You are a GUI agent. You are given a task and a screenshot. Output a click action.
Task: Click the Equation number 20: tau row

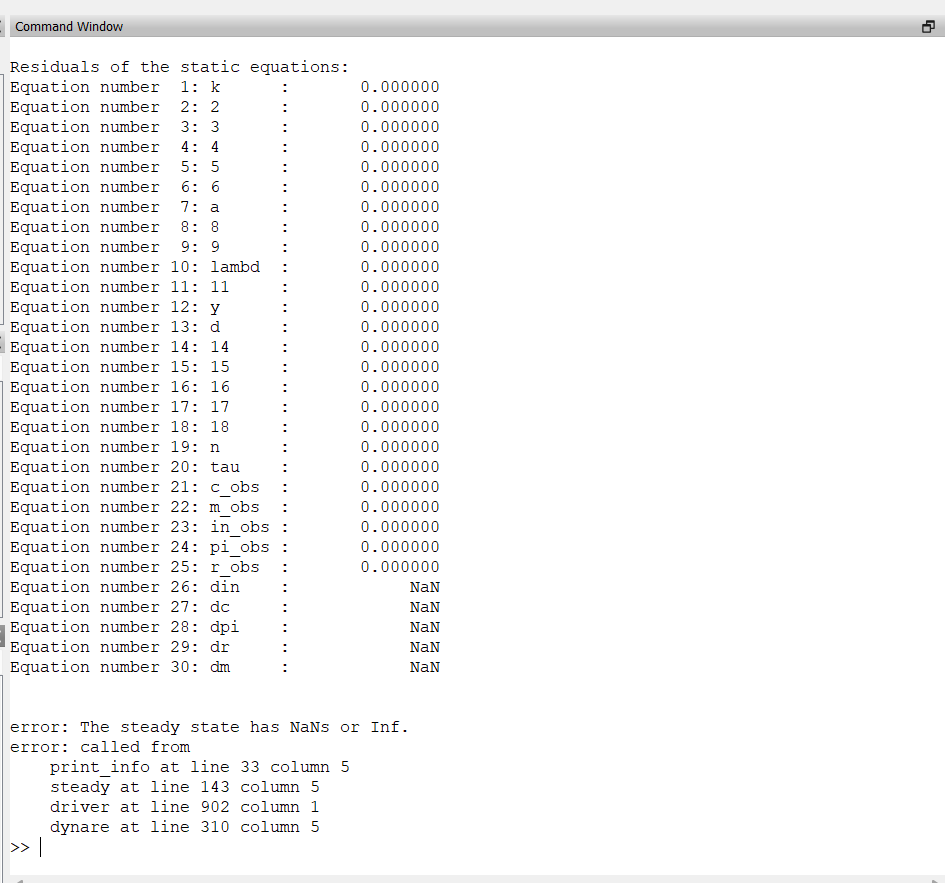click(x=125, y=467)
